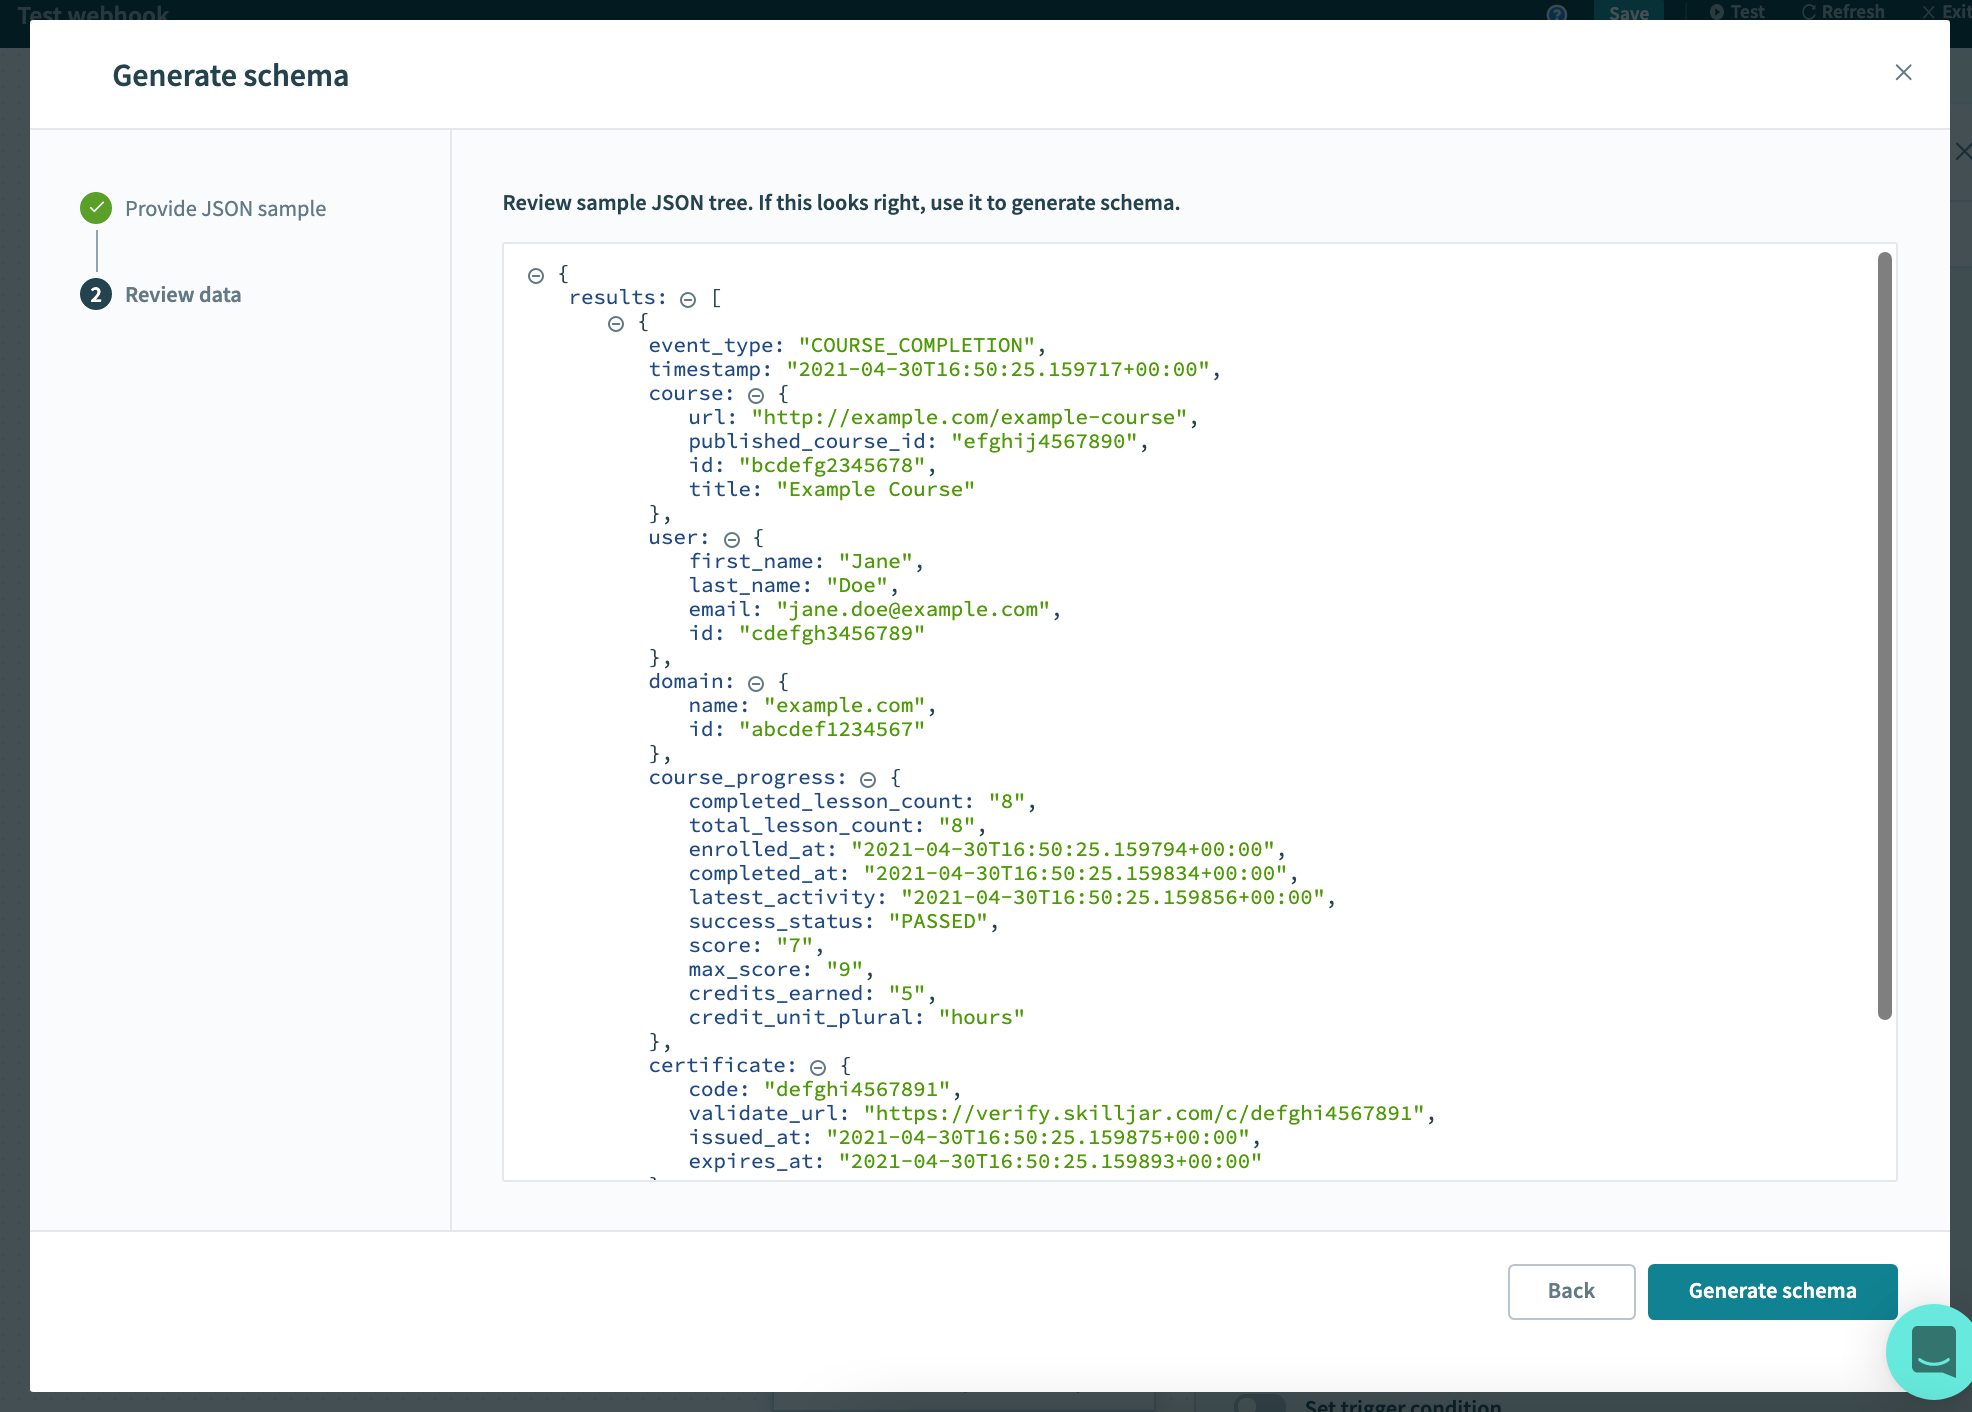Screen dimensions: 1972x1412
Task: Open the chat support bubble
Action: [1933, 1350]
